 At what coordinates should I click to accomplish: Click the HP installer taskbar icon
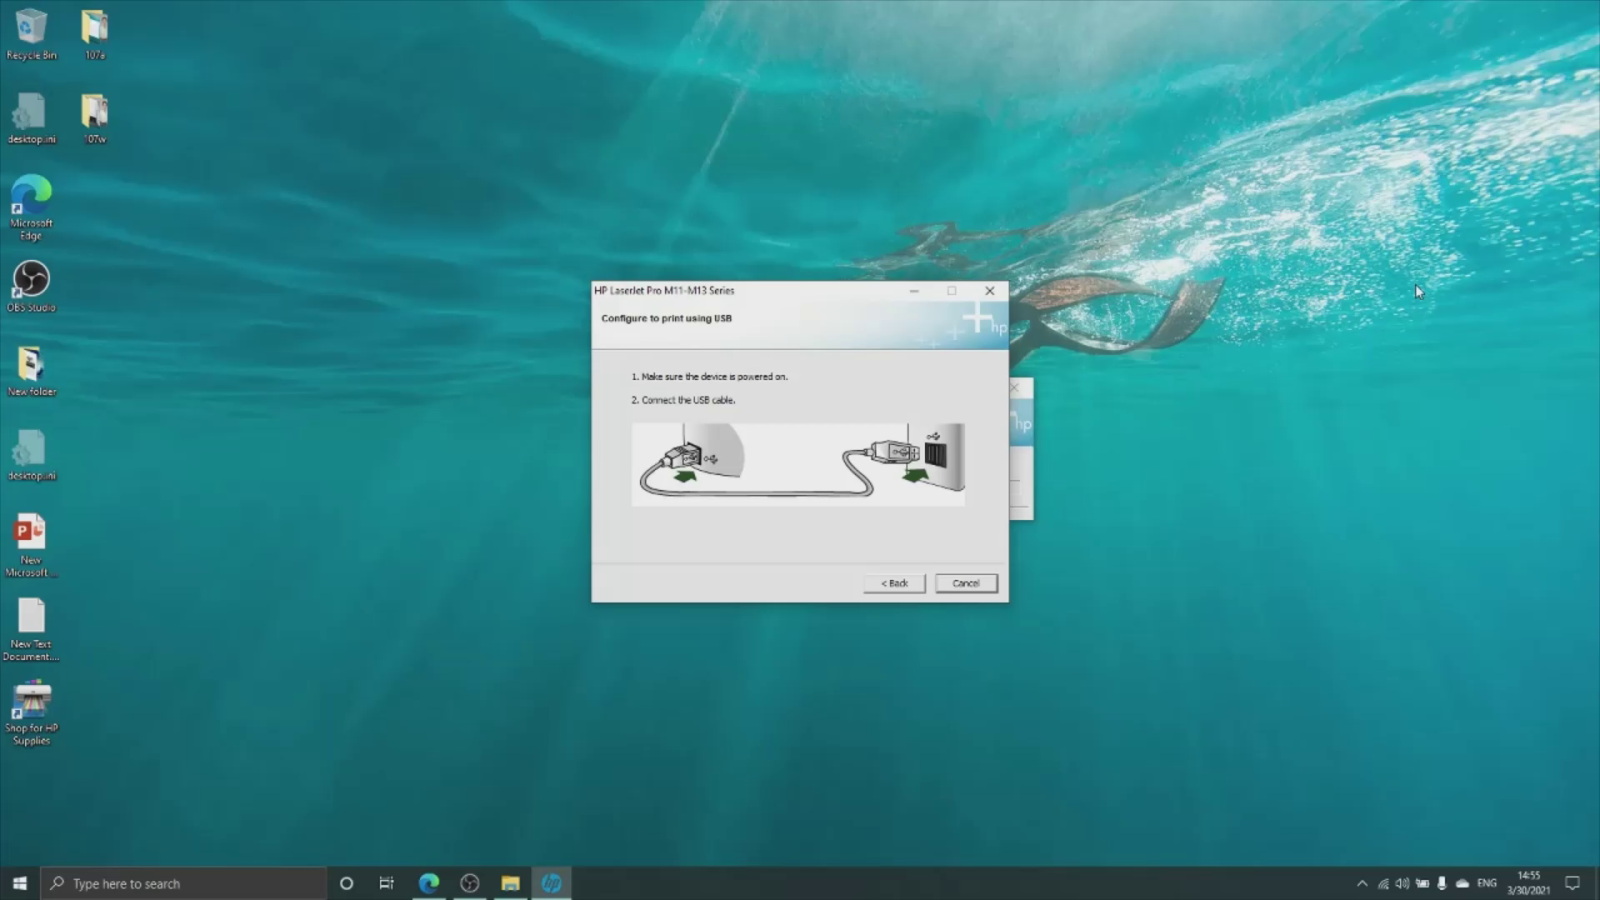551,883
